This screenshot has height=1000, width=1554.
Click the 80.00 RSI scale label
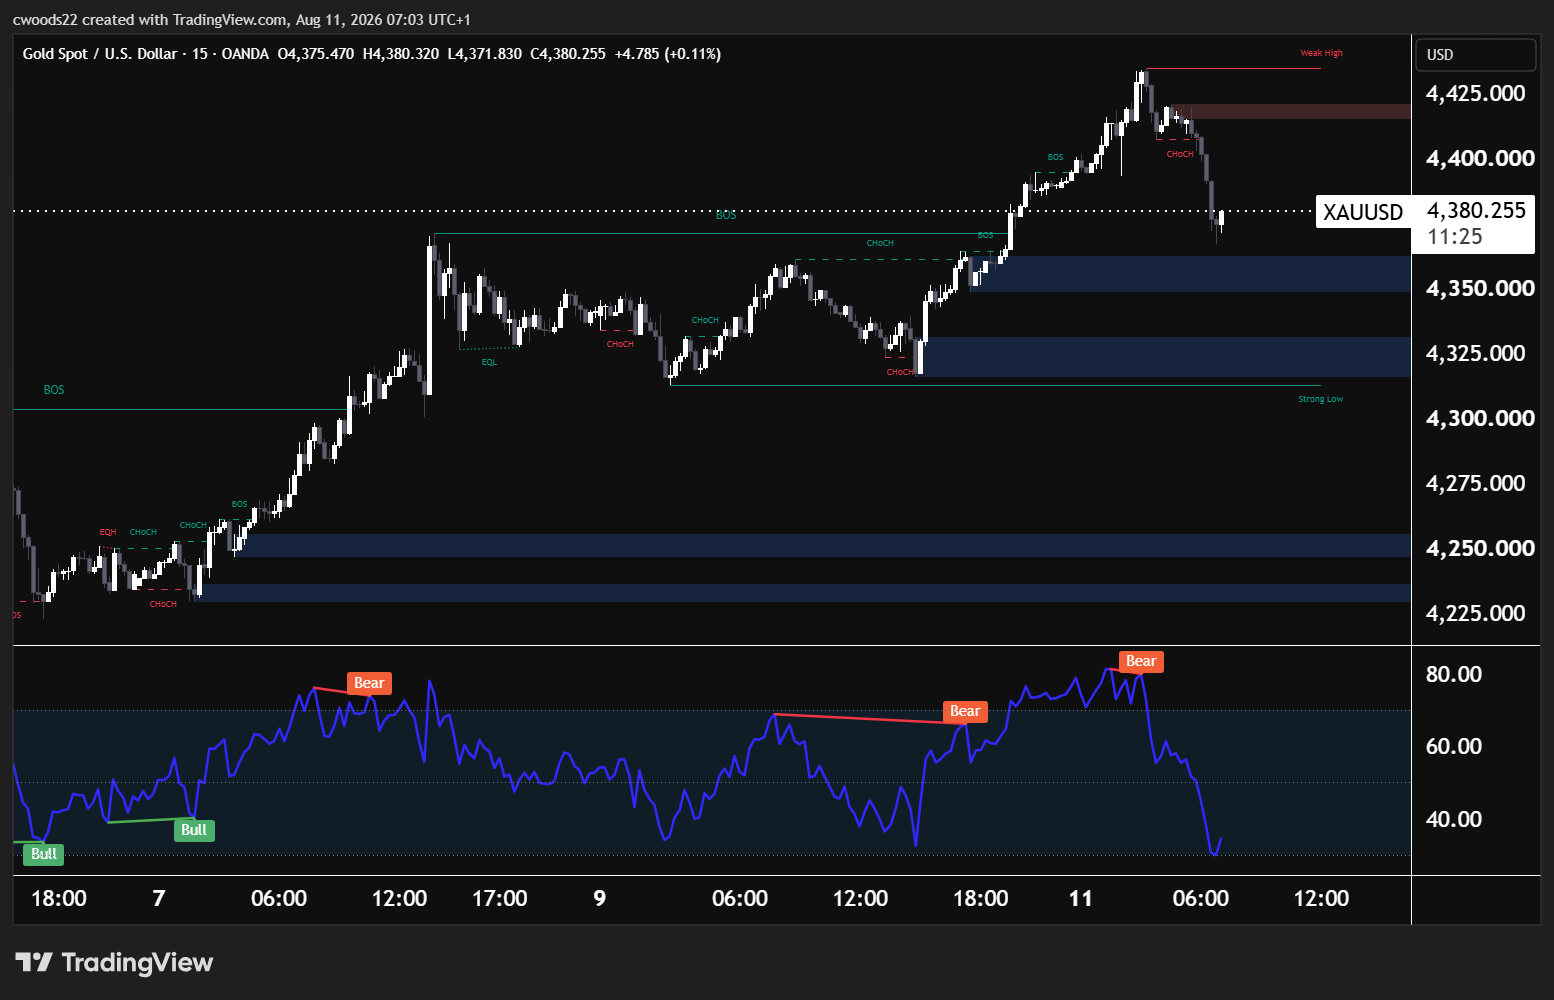(1454, 674)
